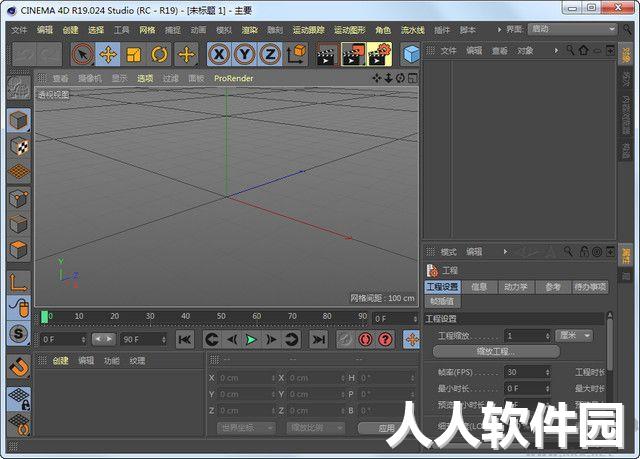The width and height of the screenshot is (640, 459).
Task: Toggle the Z axis lock
Action: pos(270,54)
